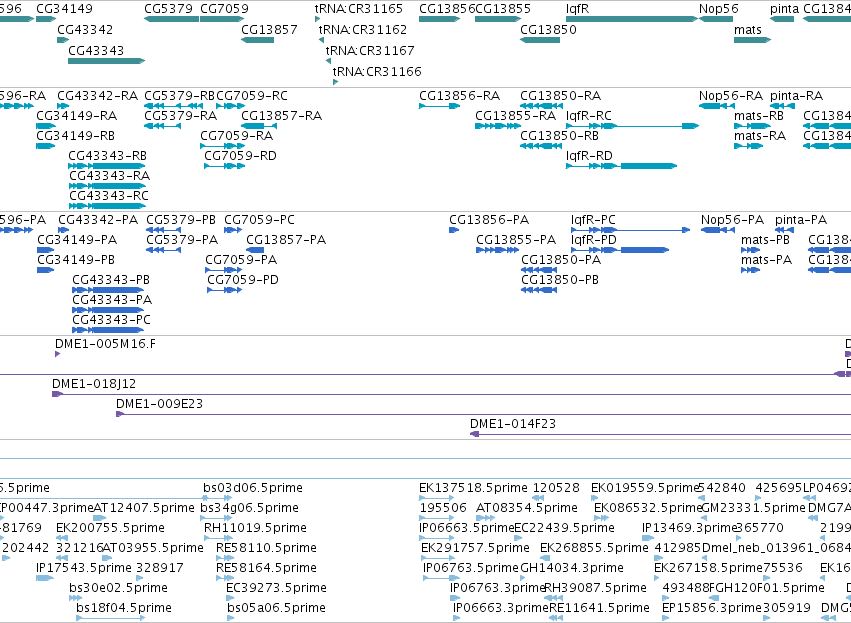Click transcript CG43343-RC

tap(107, 206)
